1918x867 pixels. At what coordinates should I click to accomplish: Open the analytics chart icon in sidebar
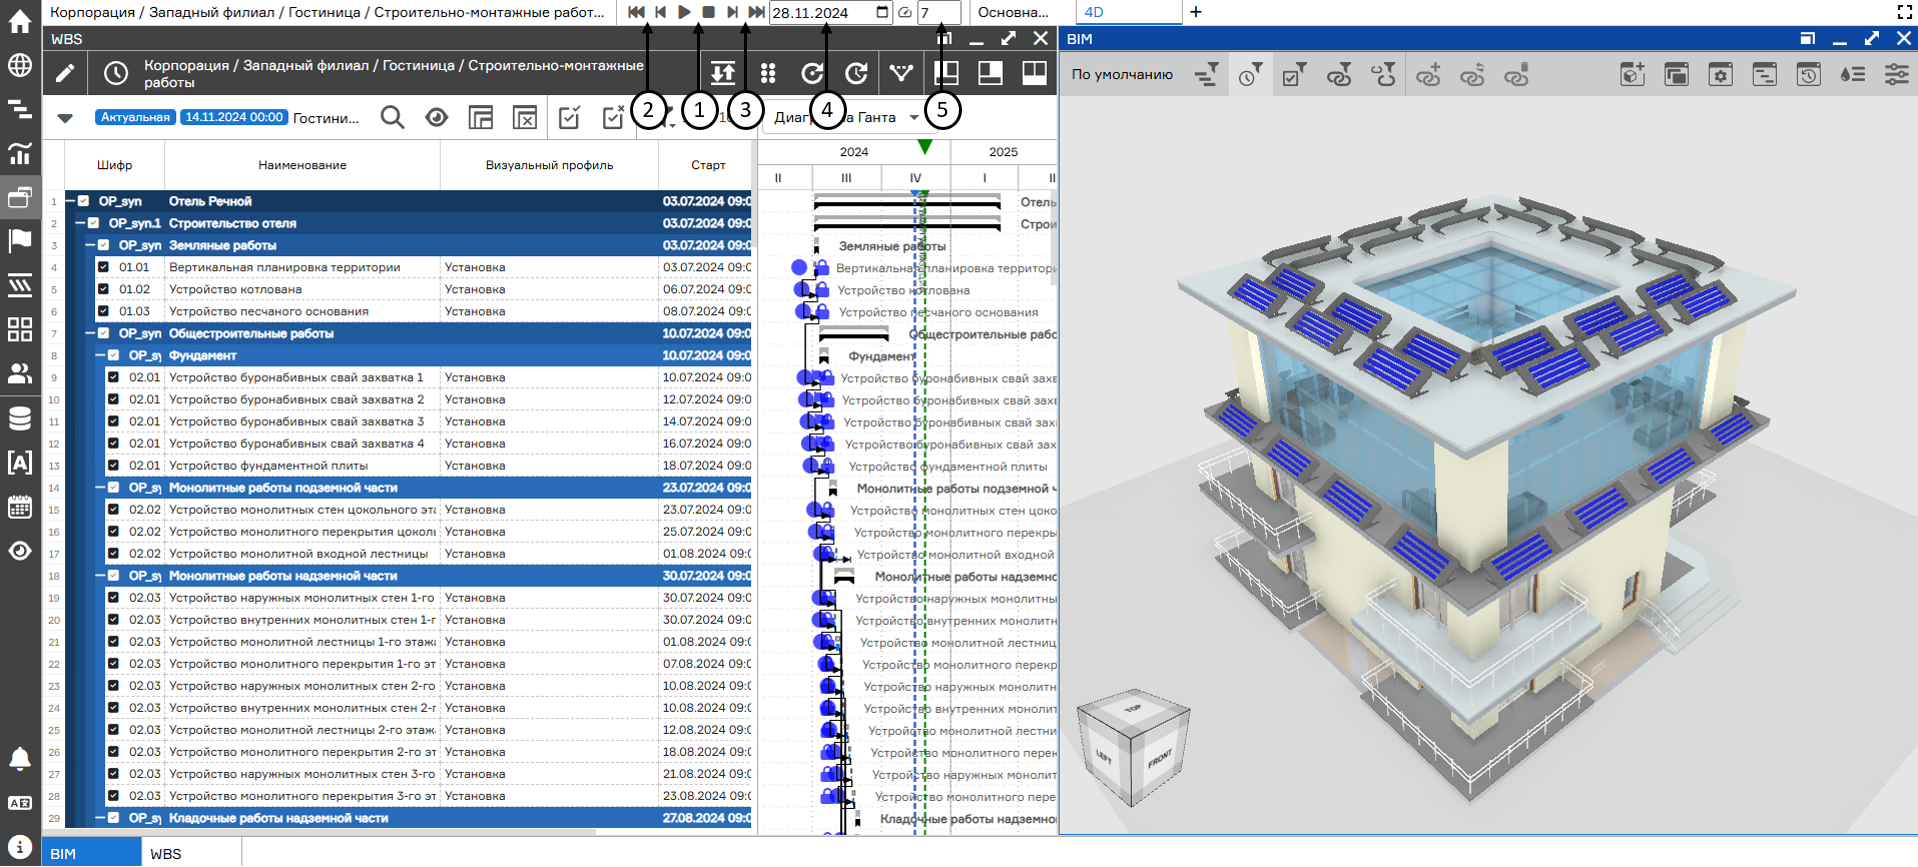point(20,153)
